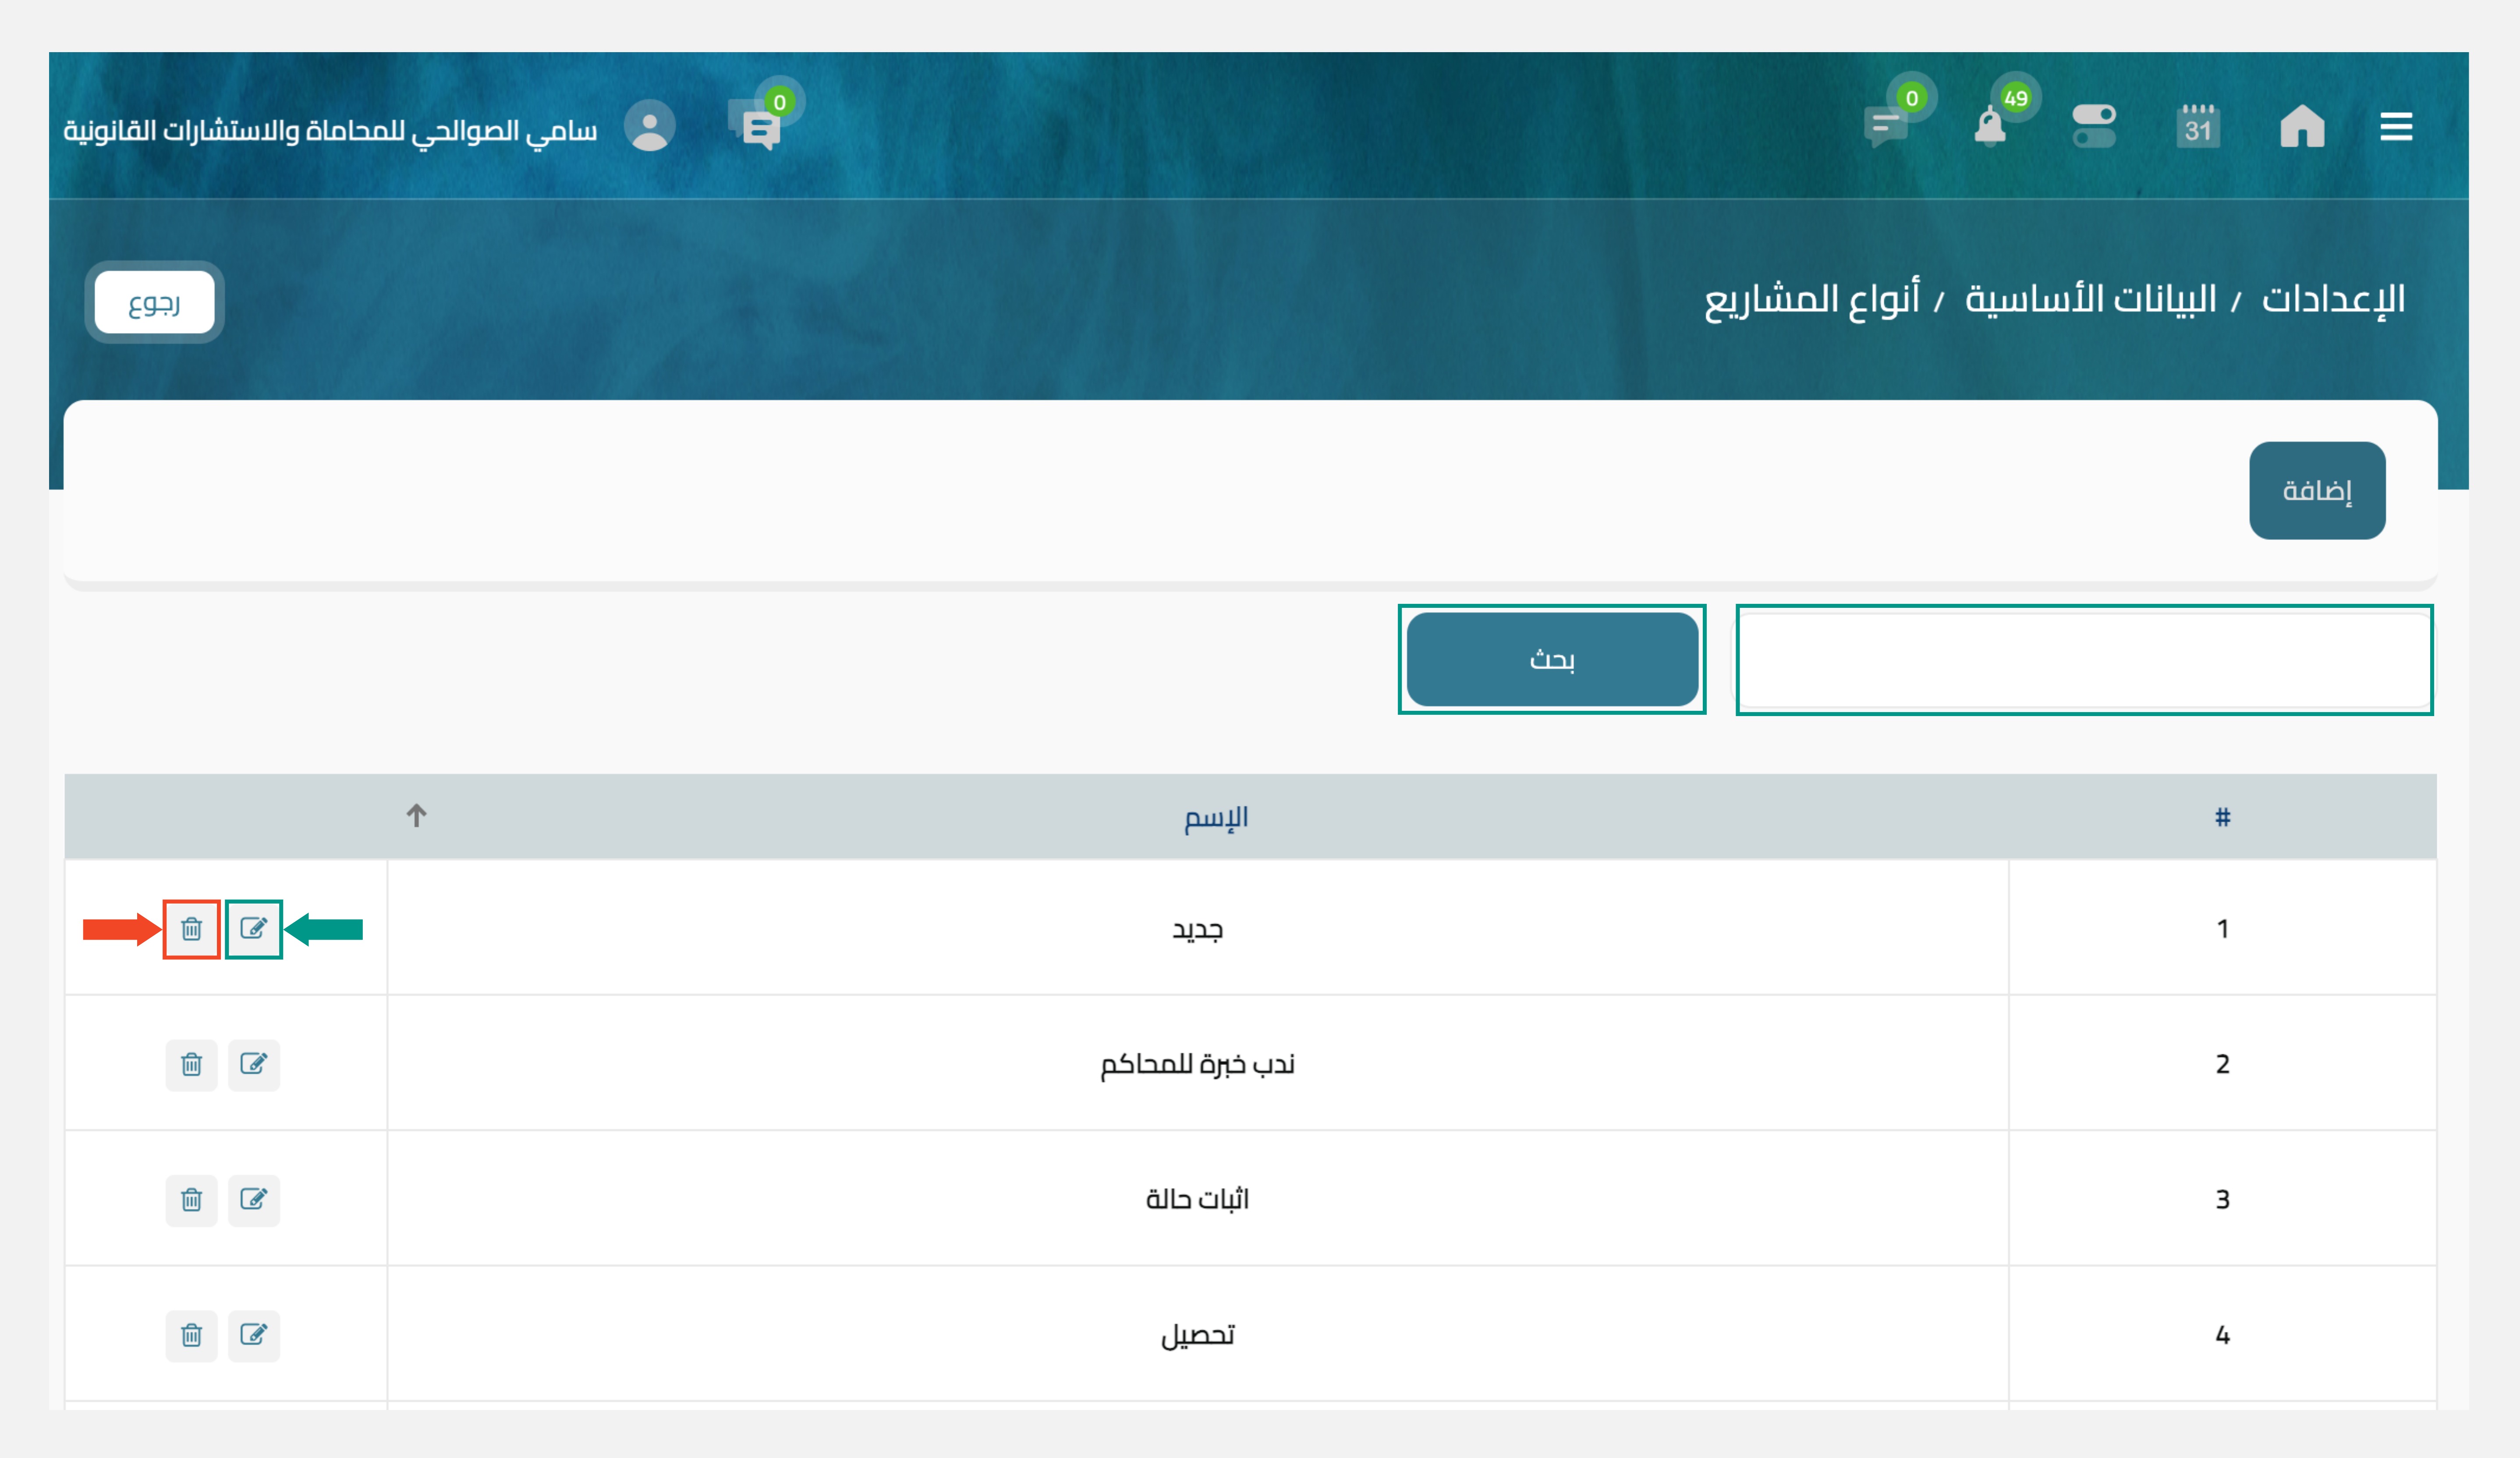
Task: Open messages icon beside the bell
Action: (1886, 127)
